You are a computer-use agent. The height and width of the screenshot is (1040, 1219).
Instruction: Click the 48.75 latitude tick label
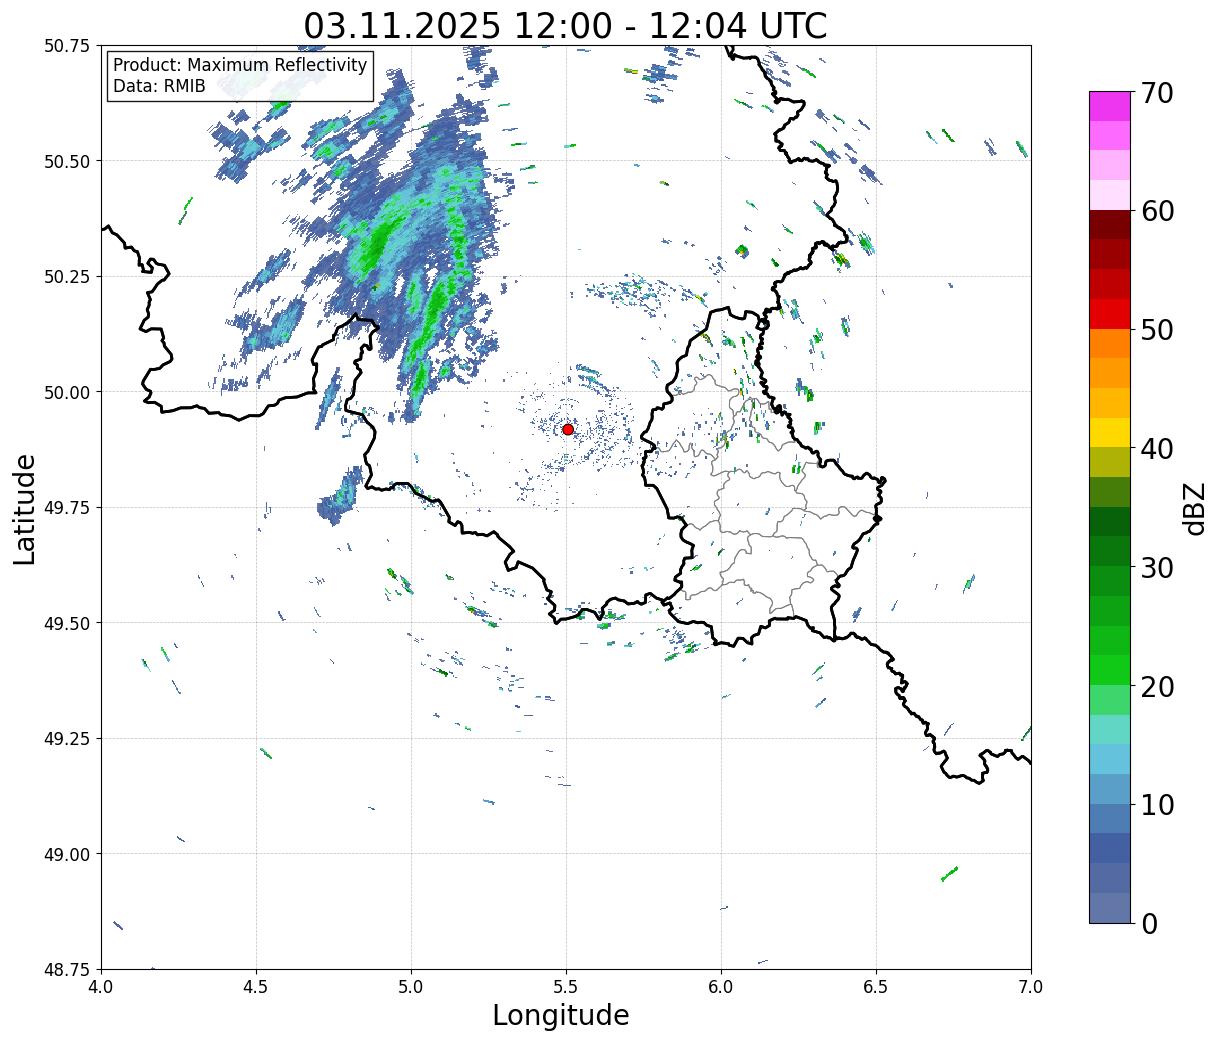[66, 969]
